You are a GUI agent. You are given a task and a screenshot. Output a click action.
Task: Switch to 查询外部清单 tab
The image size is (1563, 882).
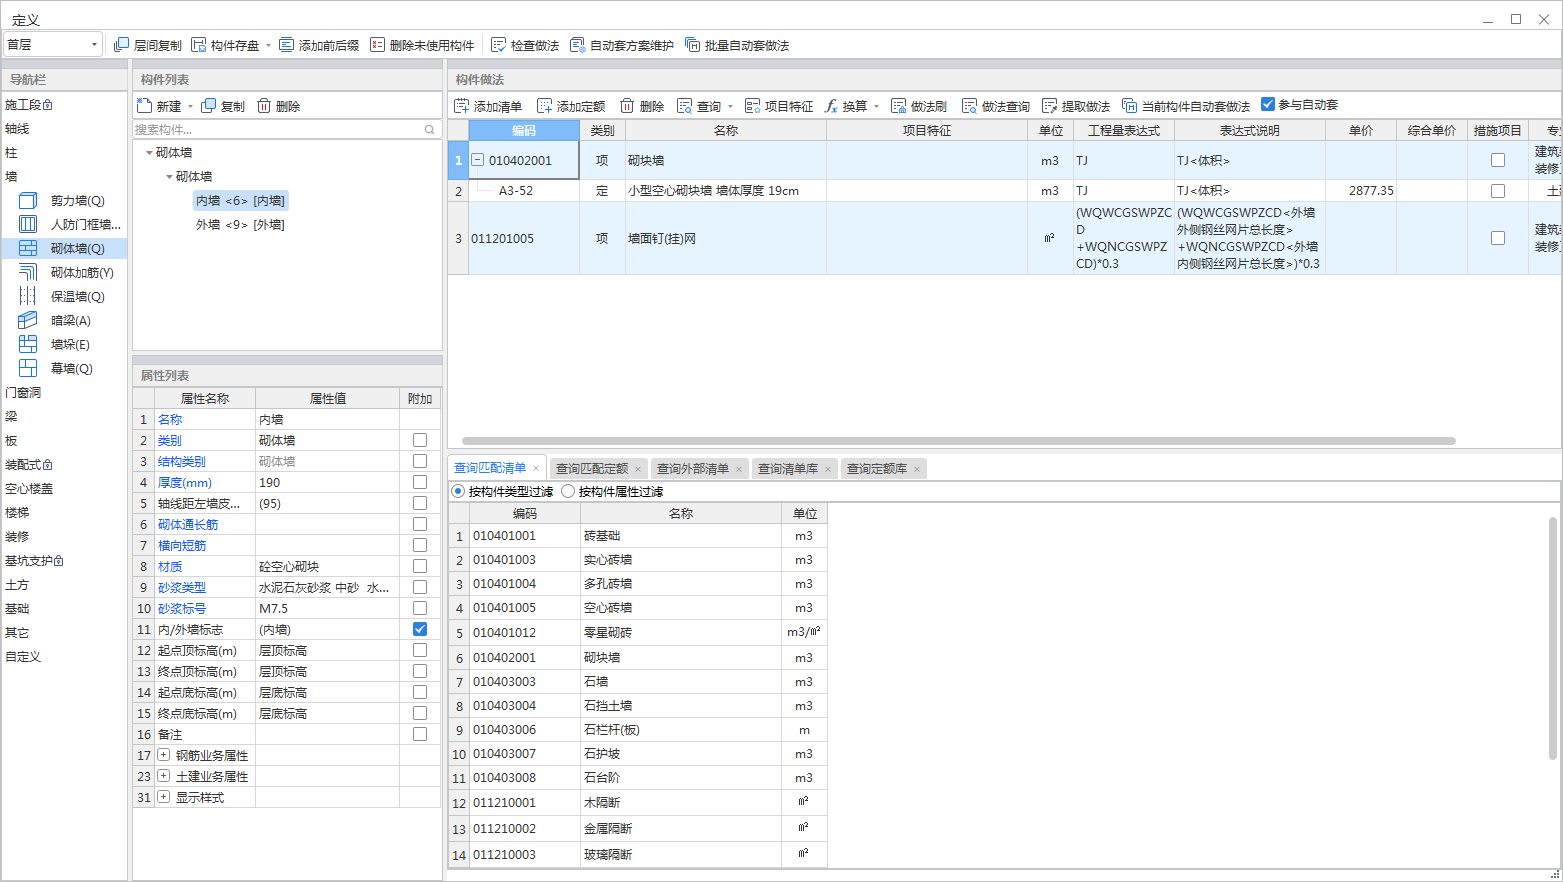coord(693,468)
